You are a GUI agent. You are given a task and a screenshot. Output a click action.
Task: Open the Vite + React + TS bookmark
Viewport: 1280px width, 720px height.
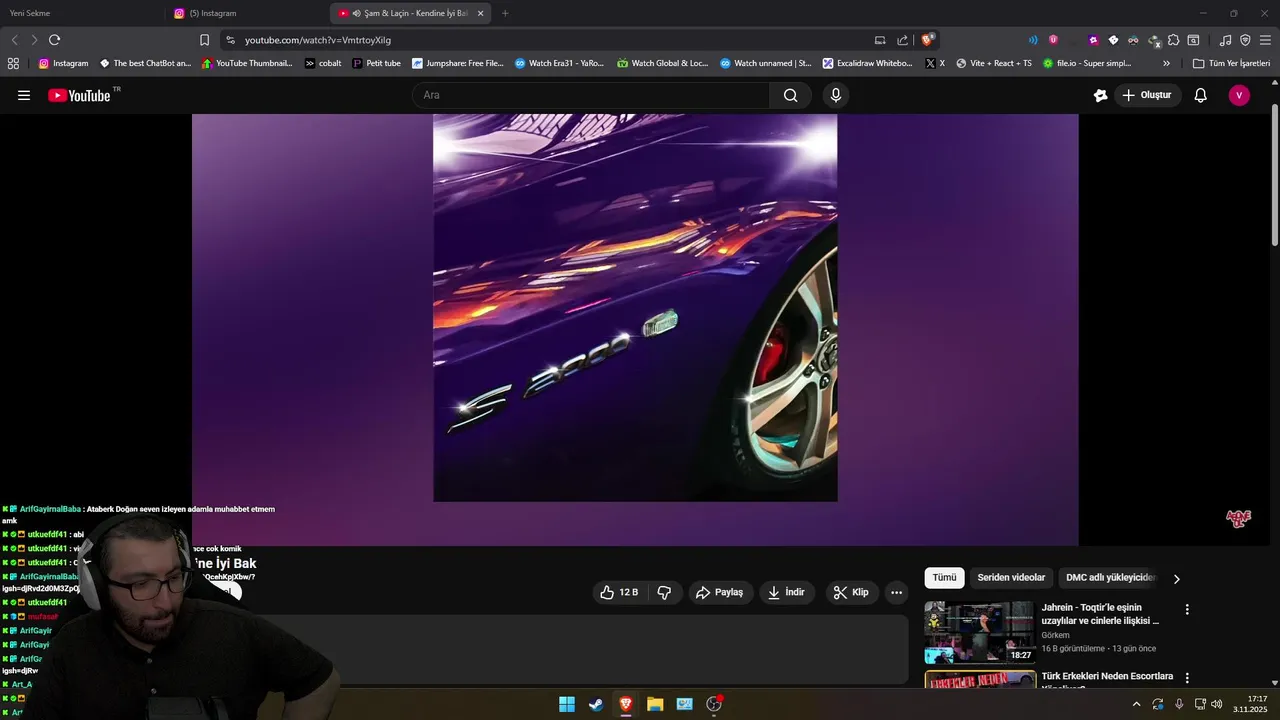(x=994, y=63)
